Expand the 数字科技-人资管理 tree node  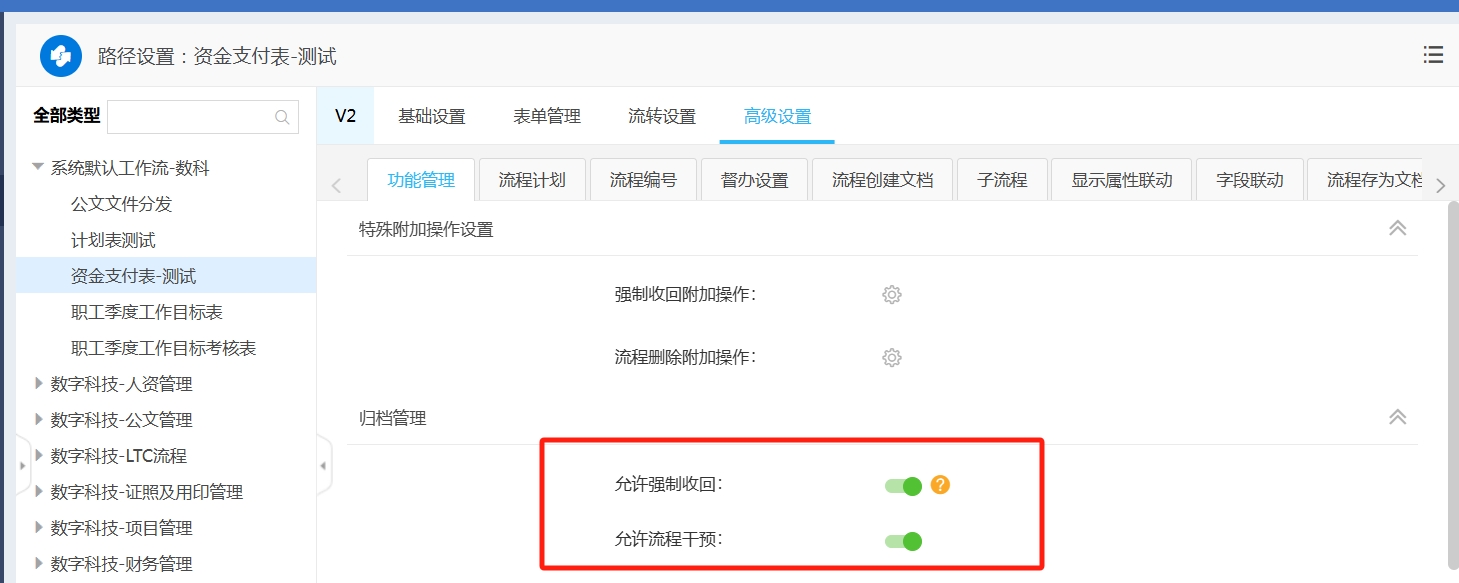[38, 383]
